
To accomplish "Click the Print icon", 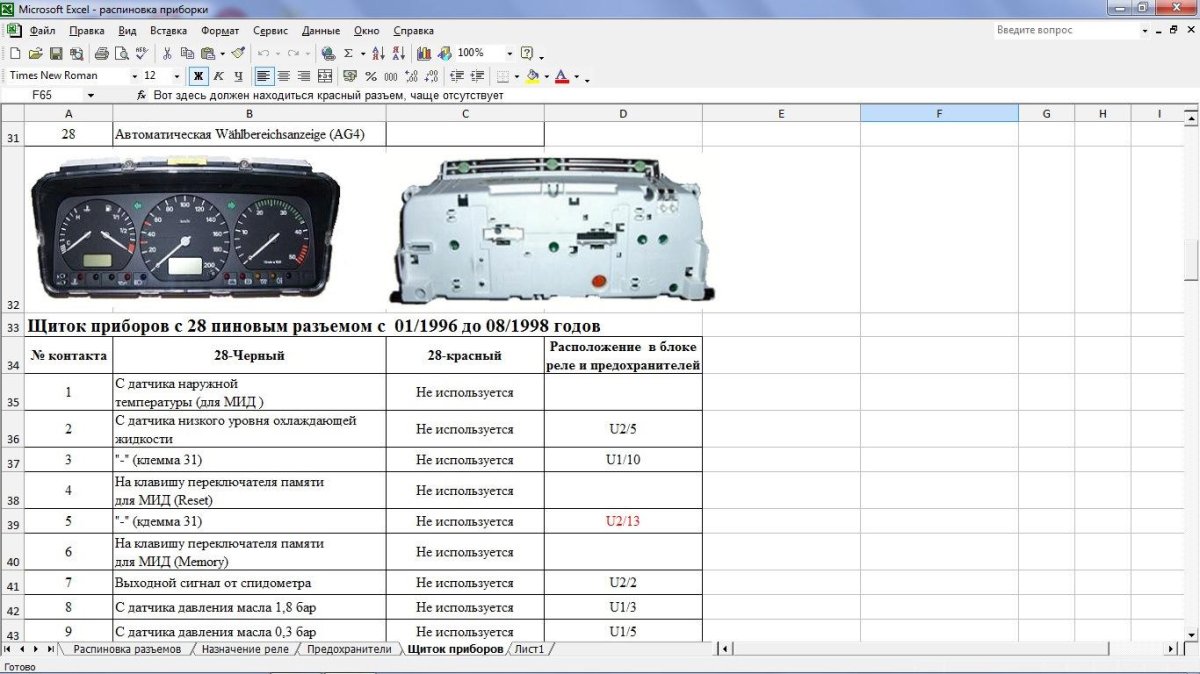I will coord(101,53).
